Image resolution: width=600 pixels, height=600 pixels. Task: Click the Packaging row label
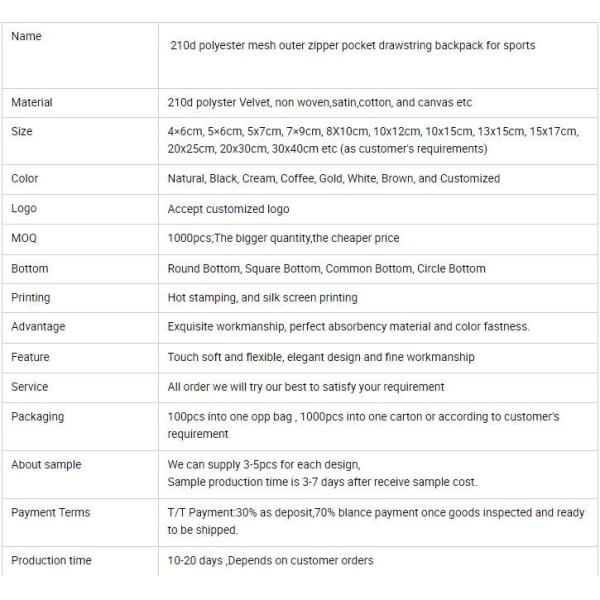click(x=37, y=417)
